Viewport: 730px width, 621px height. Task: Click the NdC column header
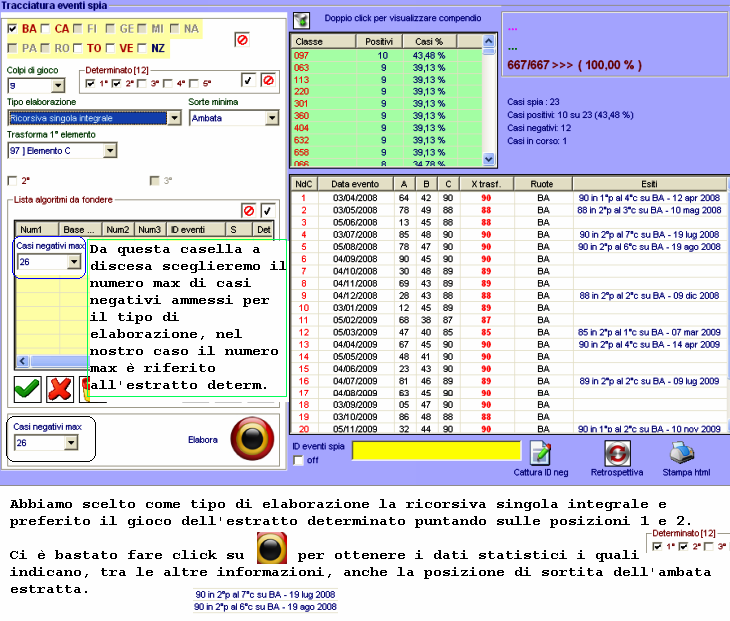click(304, 184)
